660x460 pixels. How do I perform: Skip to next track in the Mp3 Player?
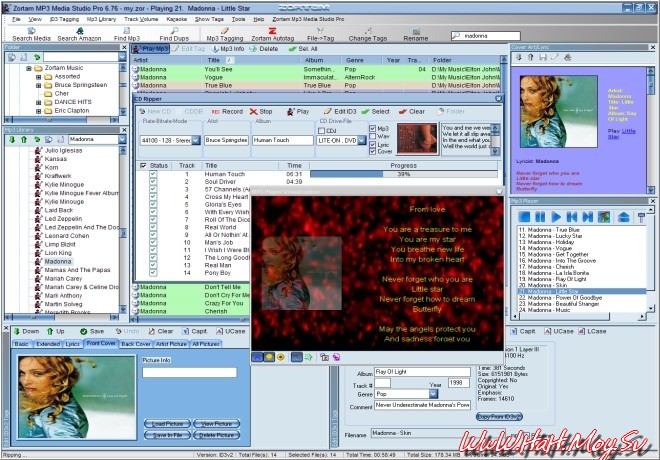coord(588,217)
